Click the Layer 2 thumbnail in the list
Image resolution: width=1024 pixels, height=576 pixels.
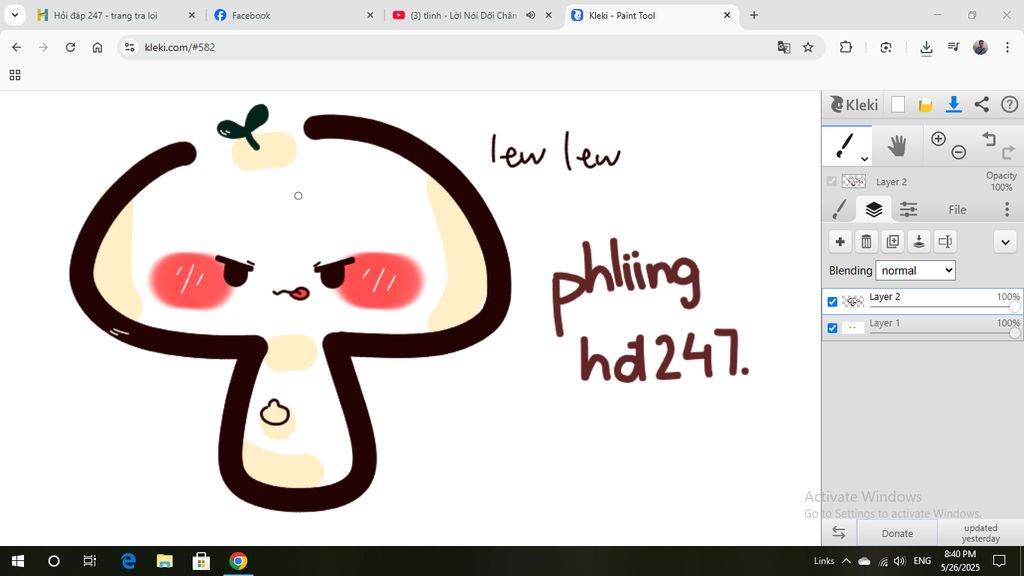pyautogui.click(x=853, y=302)
